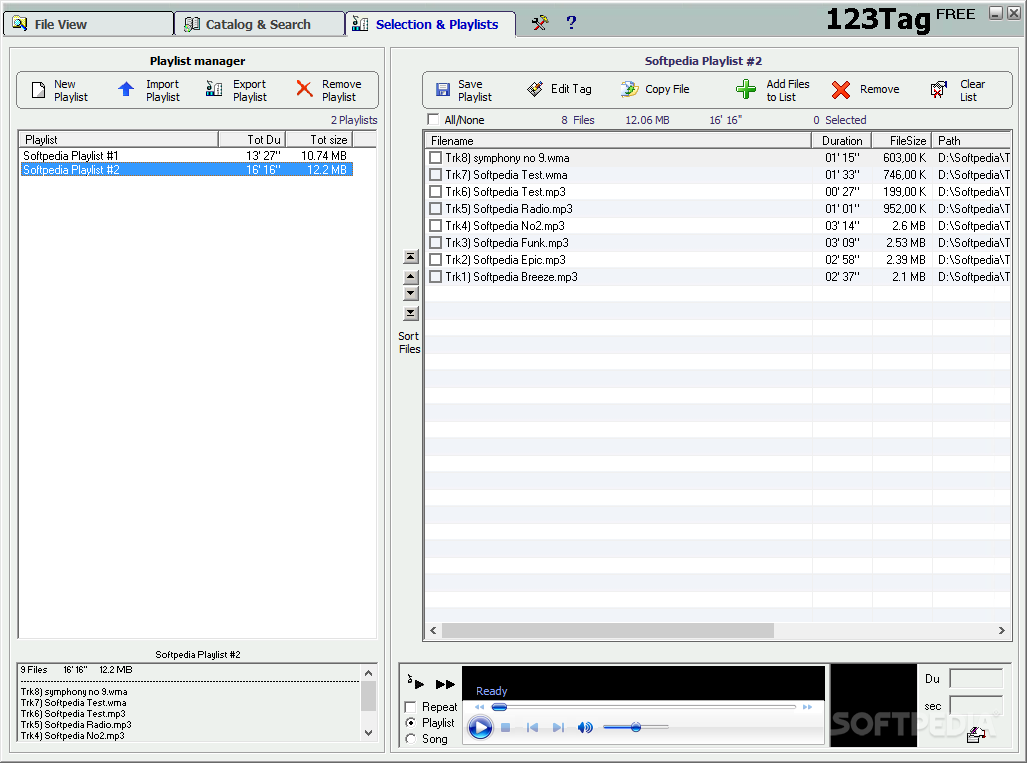The width and height of the screenshot is (1027, 763).
Task: Click the volume slider knob
Action: 635,727
